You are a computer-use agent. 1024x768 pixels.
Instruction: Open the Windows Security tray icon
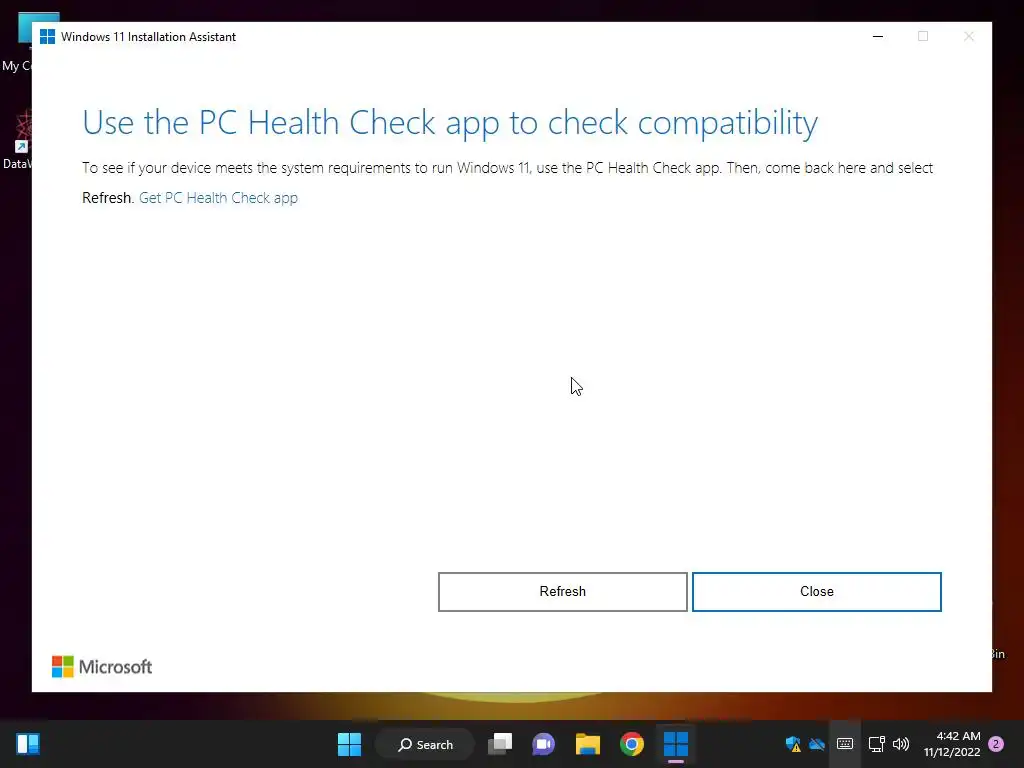pyautogui.click(x=793, y=744)
